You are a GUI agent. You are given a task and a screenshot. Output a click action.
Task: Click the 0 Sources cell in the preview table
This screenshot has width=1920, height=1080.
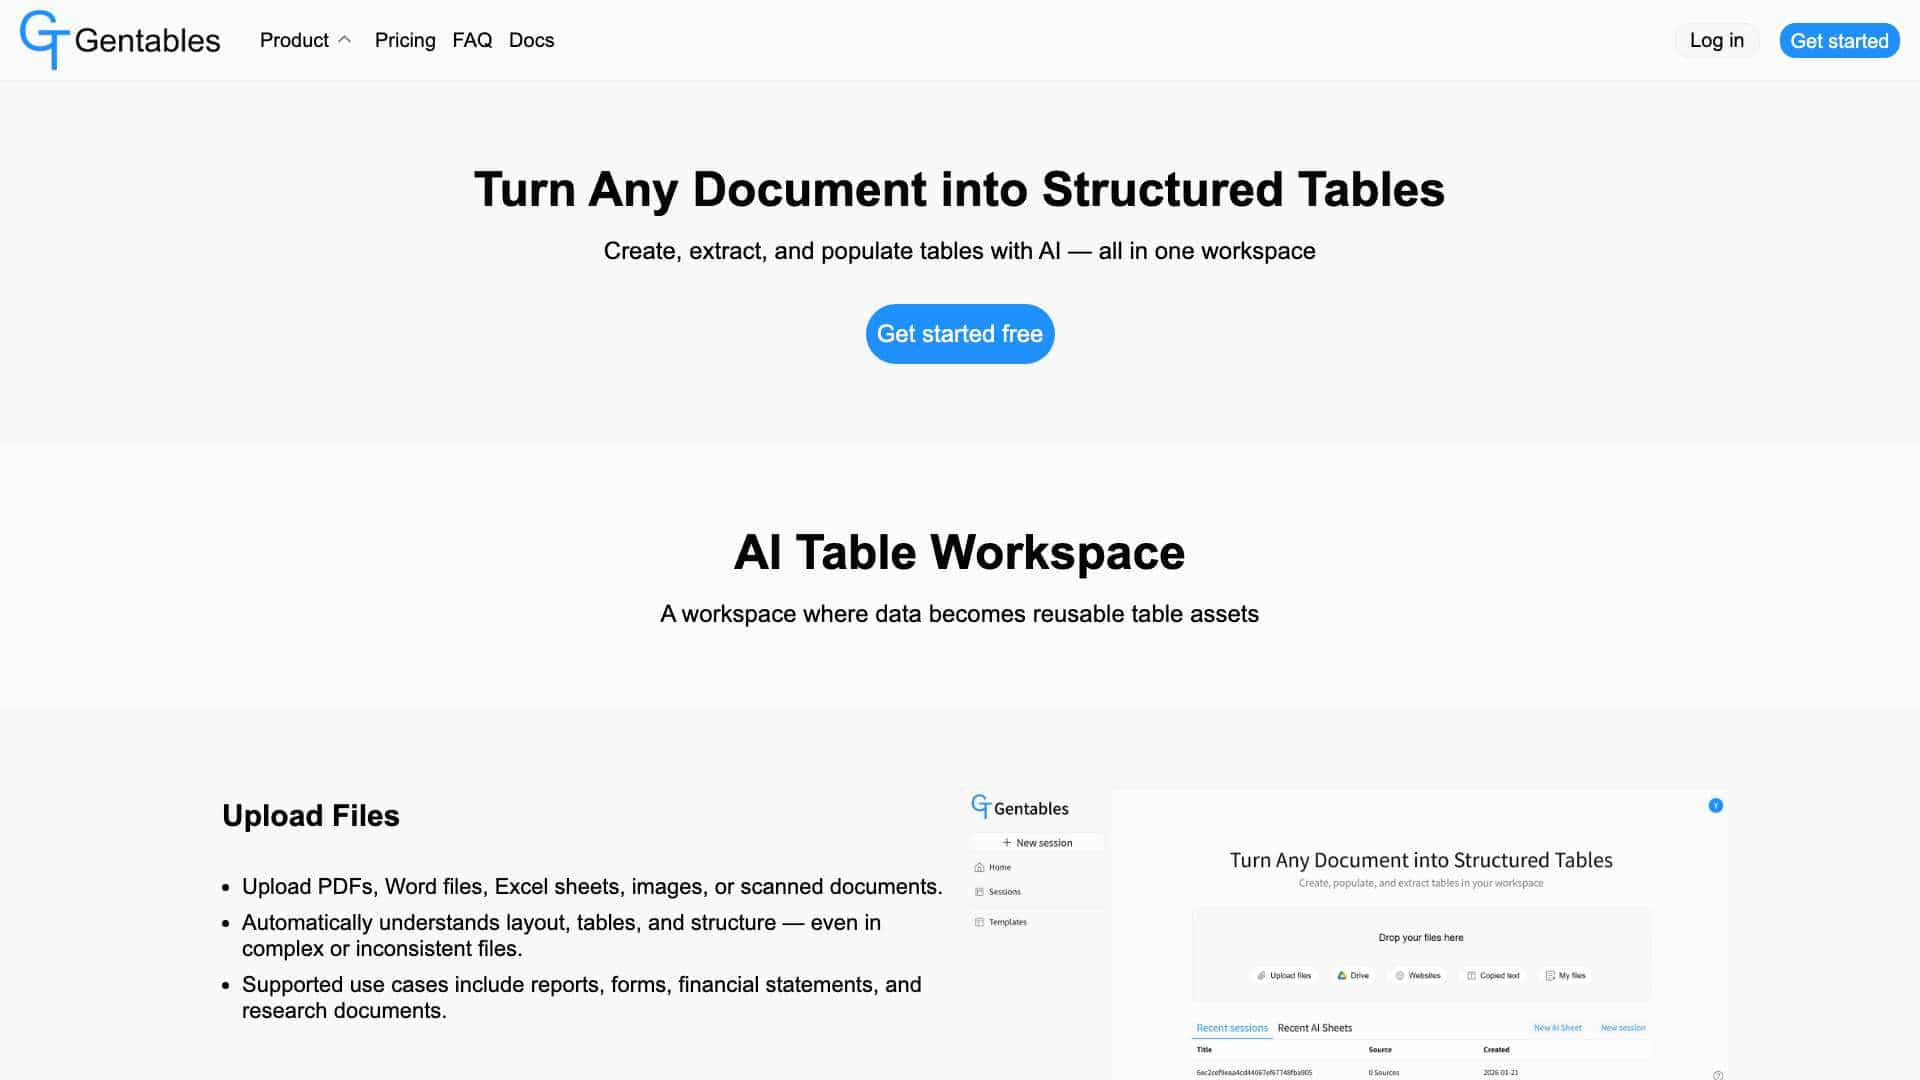1384,1073
